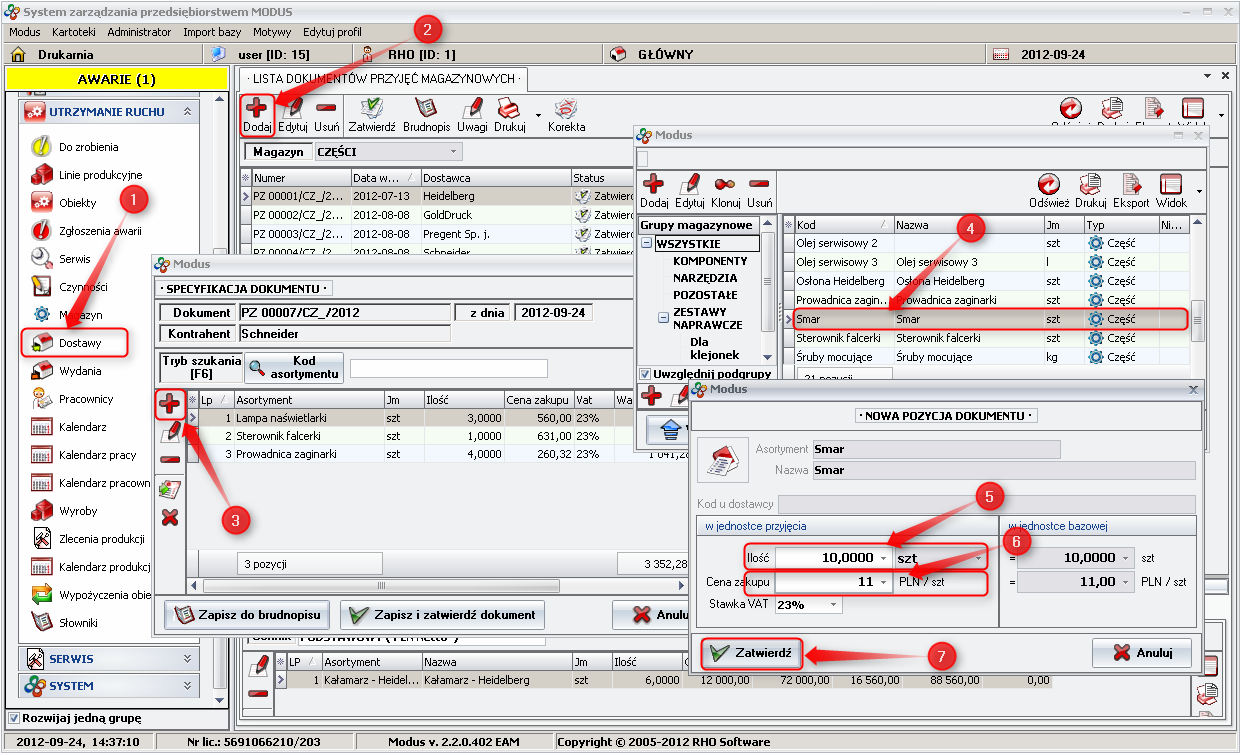Open the Kartoteki menu

(73, 32)
